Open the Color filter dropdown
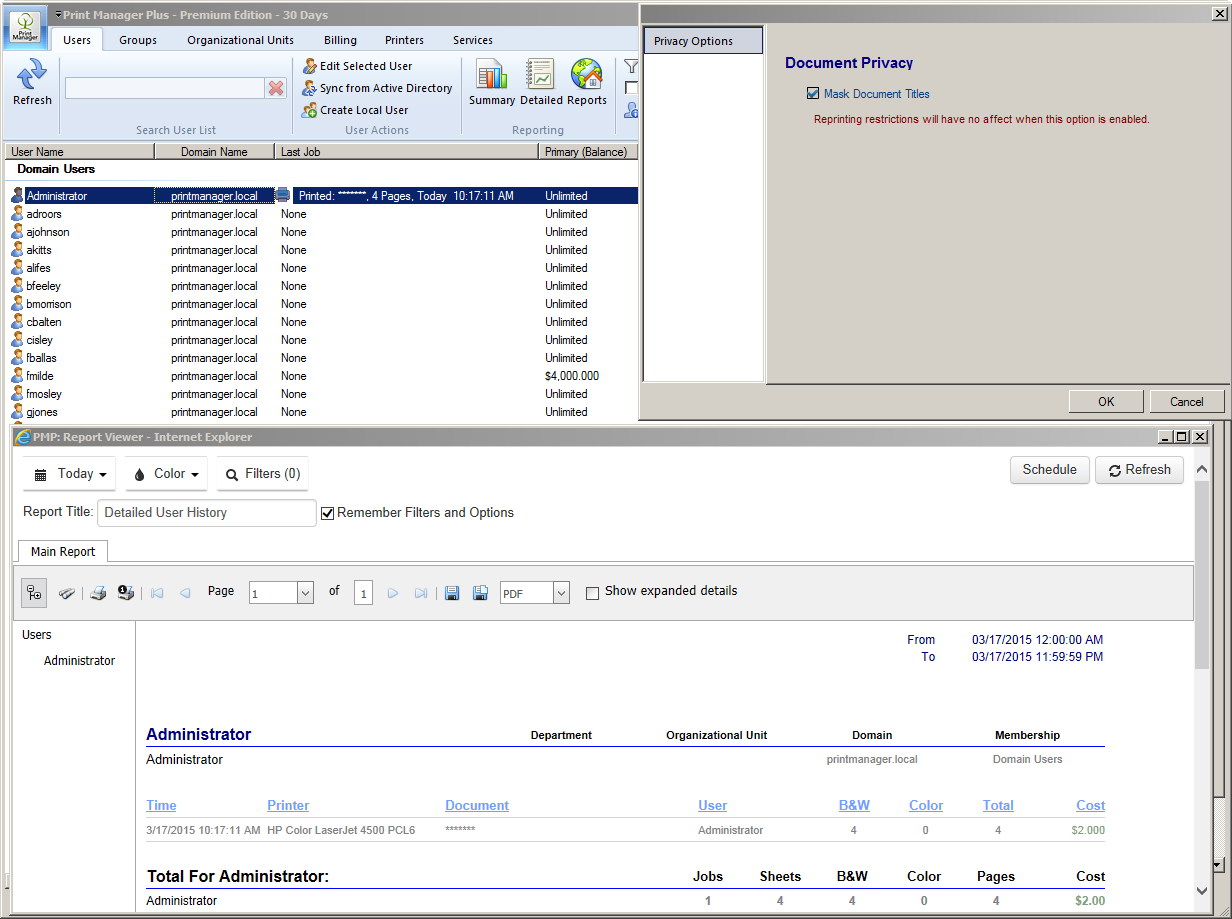The image size is (1232, 919). pyautogui.click(x=167, y=474)
